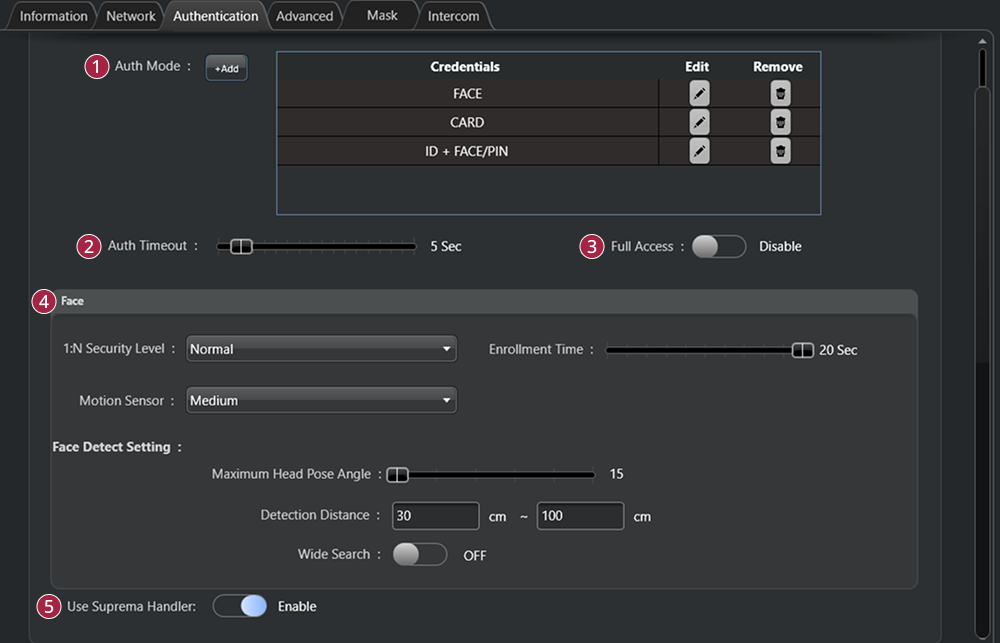This screenshot has height=643, width=1000.
Task: Edit the ID + FACE/PIN credential
Action: coord(699,151)
